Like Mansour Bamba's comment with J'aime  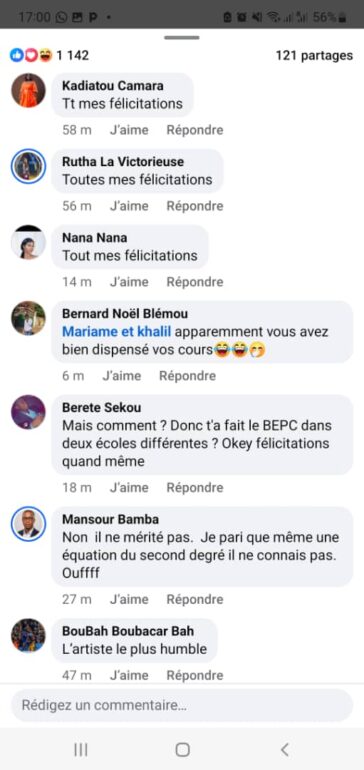(129, 600)
